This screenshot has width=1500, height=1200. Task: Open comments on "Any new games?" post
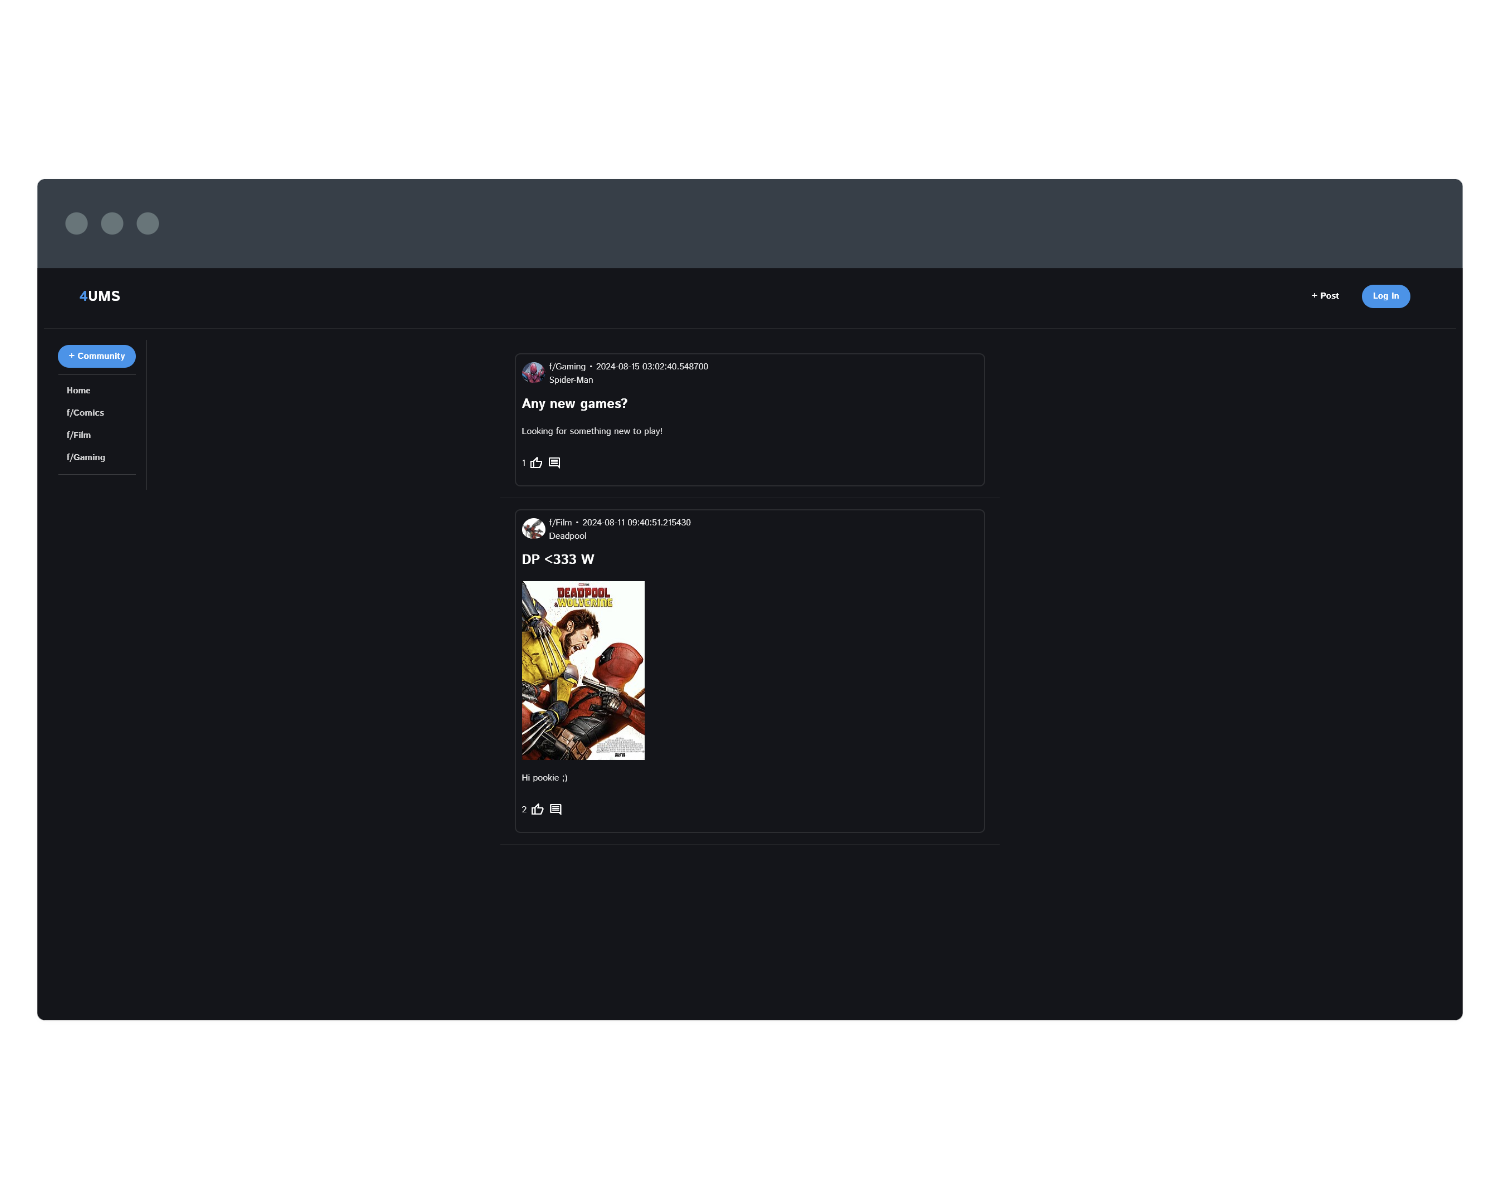[554, 463]
